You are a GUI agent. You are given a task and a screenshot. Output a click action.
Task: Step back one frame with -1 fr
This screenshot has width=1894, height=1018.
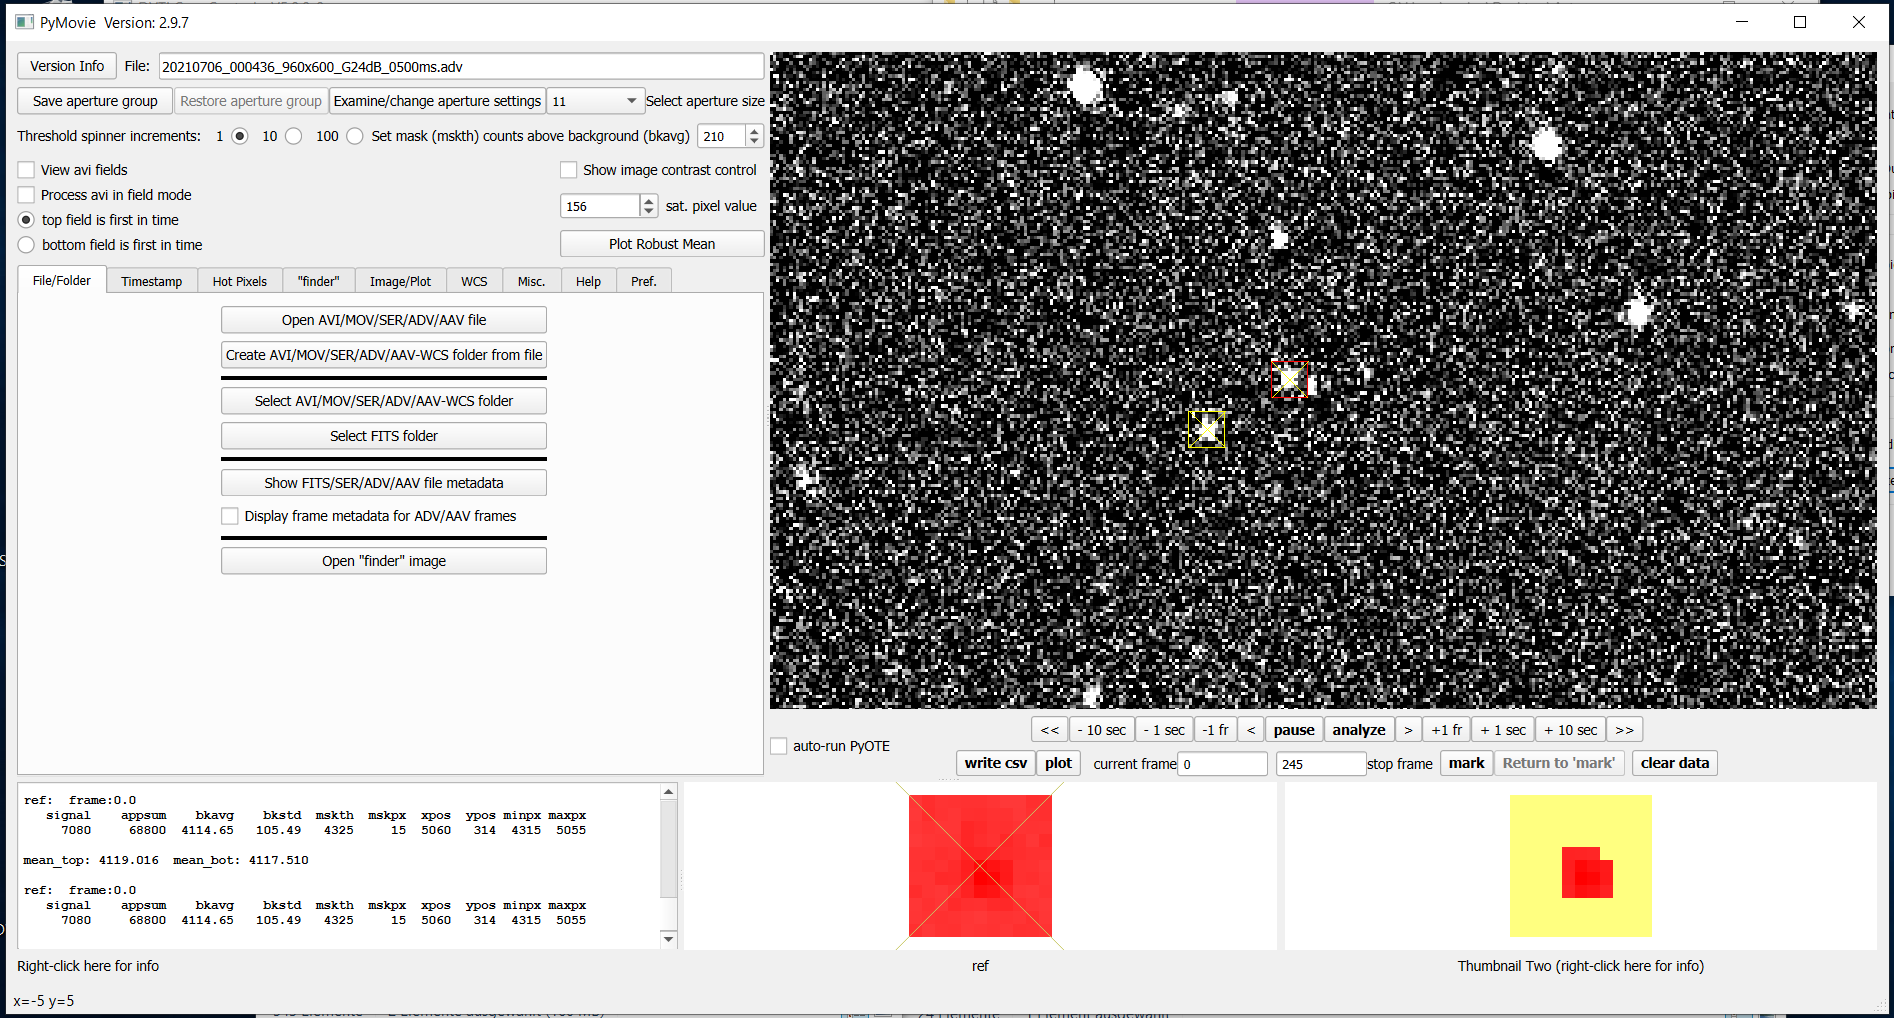click(1215, 730)
